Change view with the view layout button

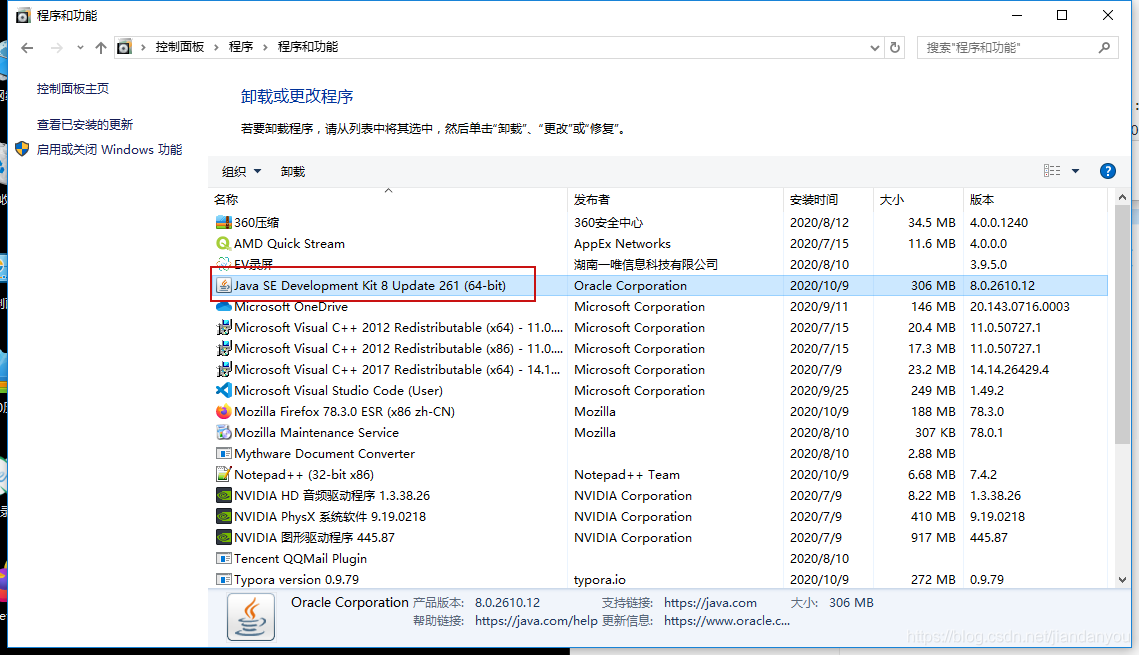[1052, 171]
